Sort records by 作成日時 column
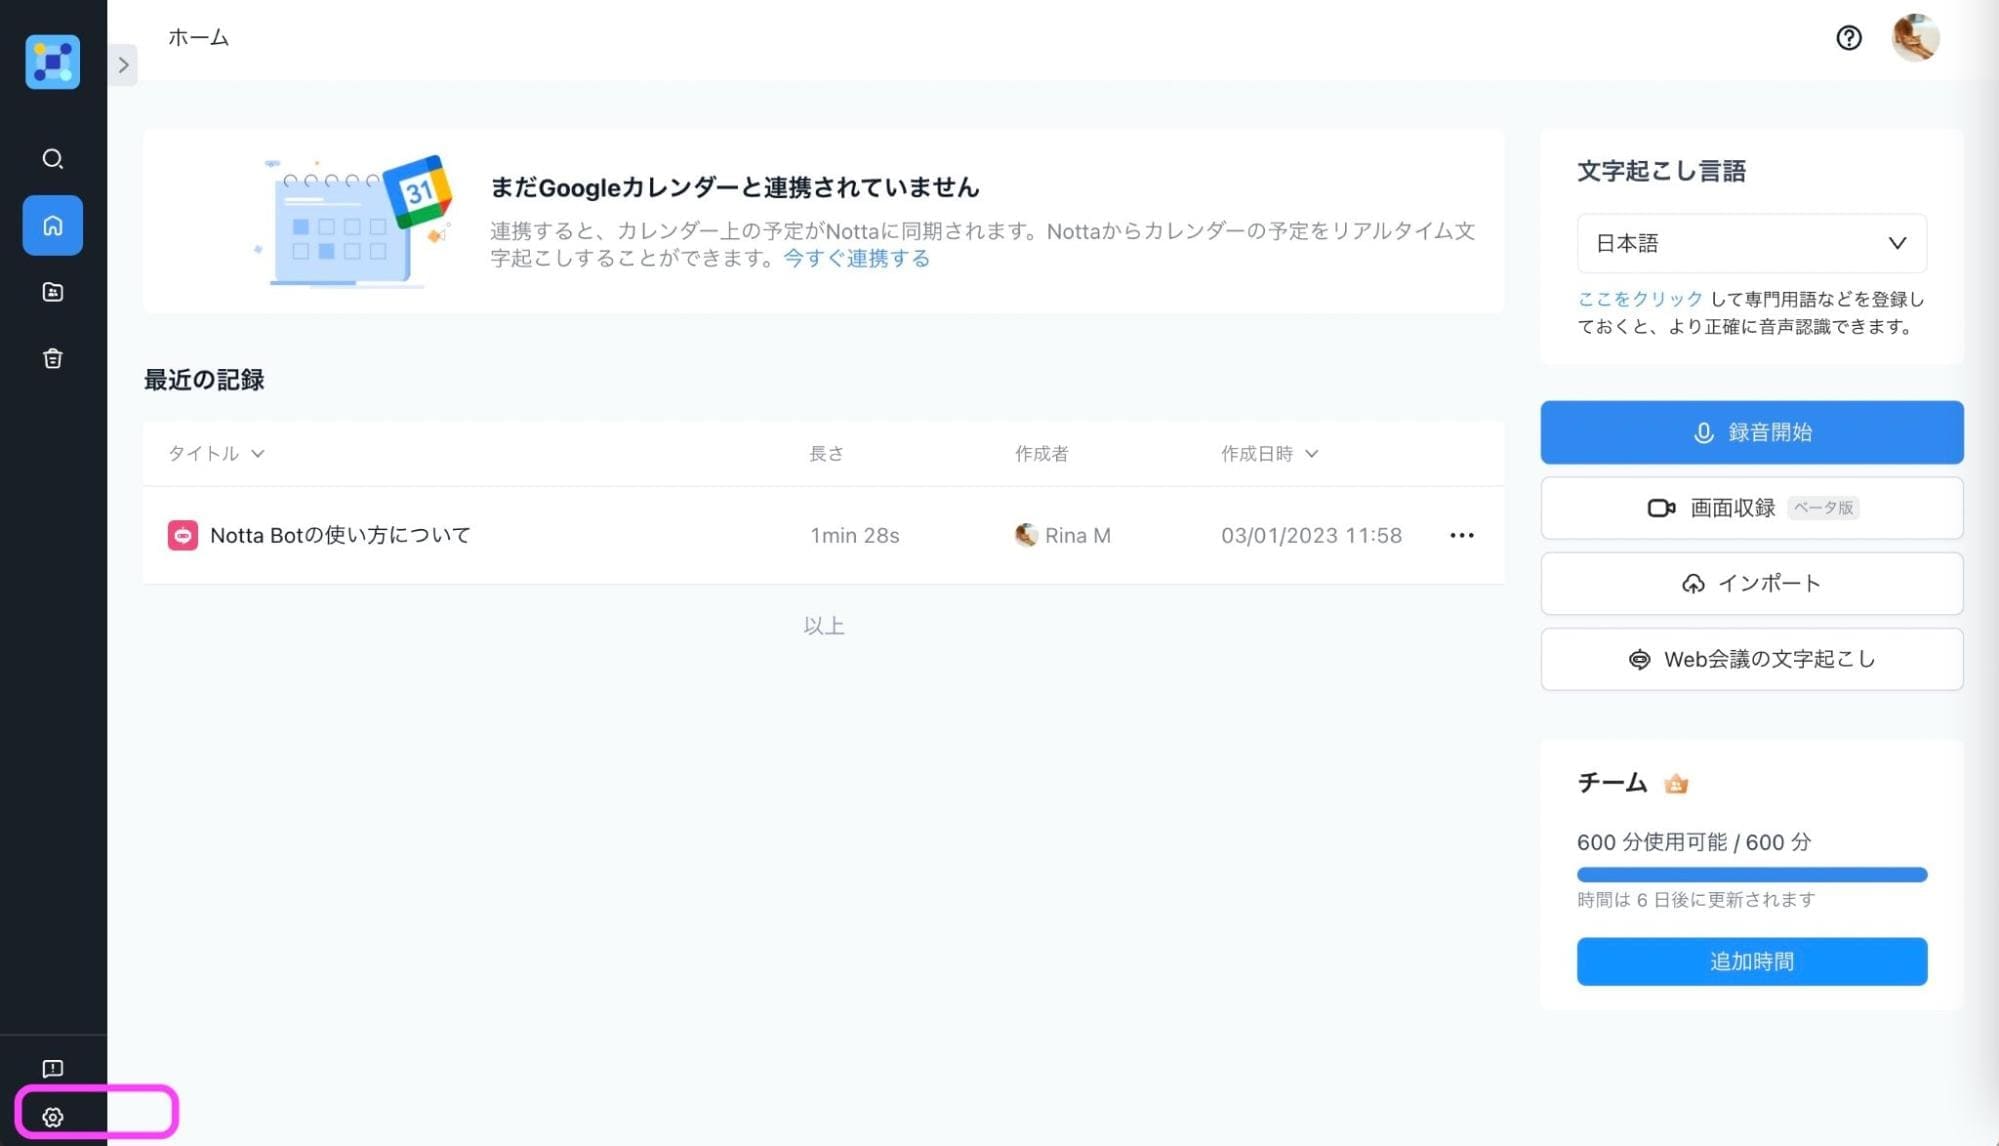 click(1269, 453)
